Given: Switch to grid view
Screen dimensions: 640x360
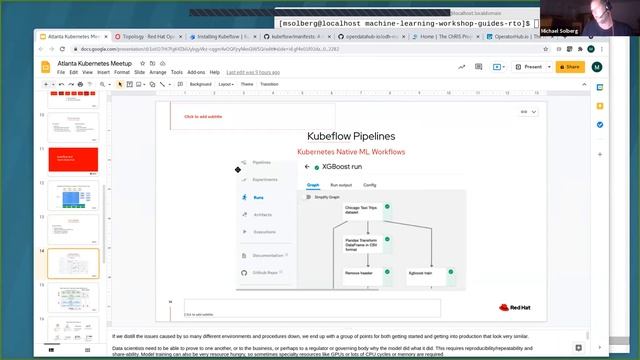Looking at the screenshot, I should [87, 350].
